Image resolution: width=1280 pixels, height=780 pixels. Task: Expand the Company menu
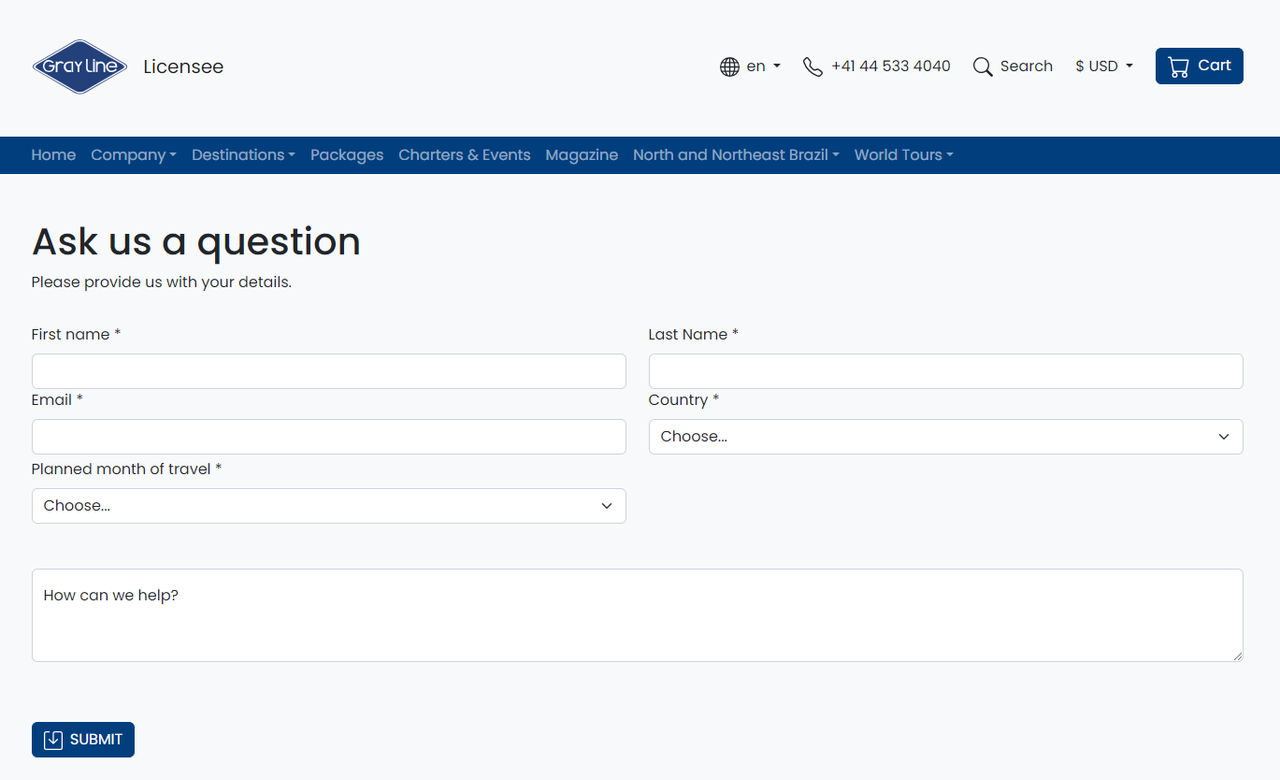(133, 155)
